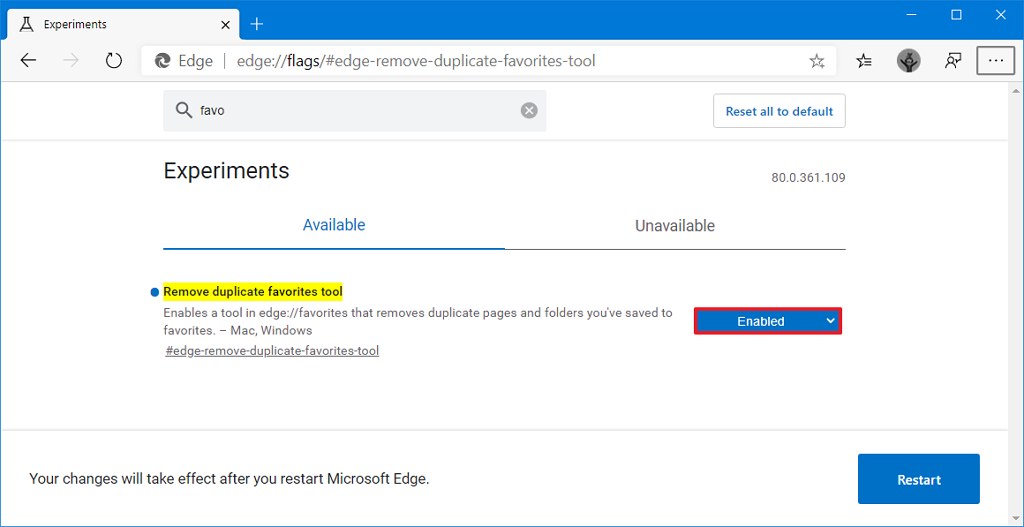The image size is (1024, 527).
Task: Refresh the current page
Action: coord(114,61)
